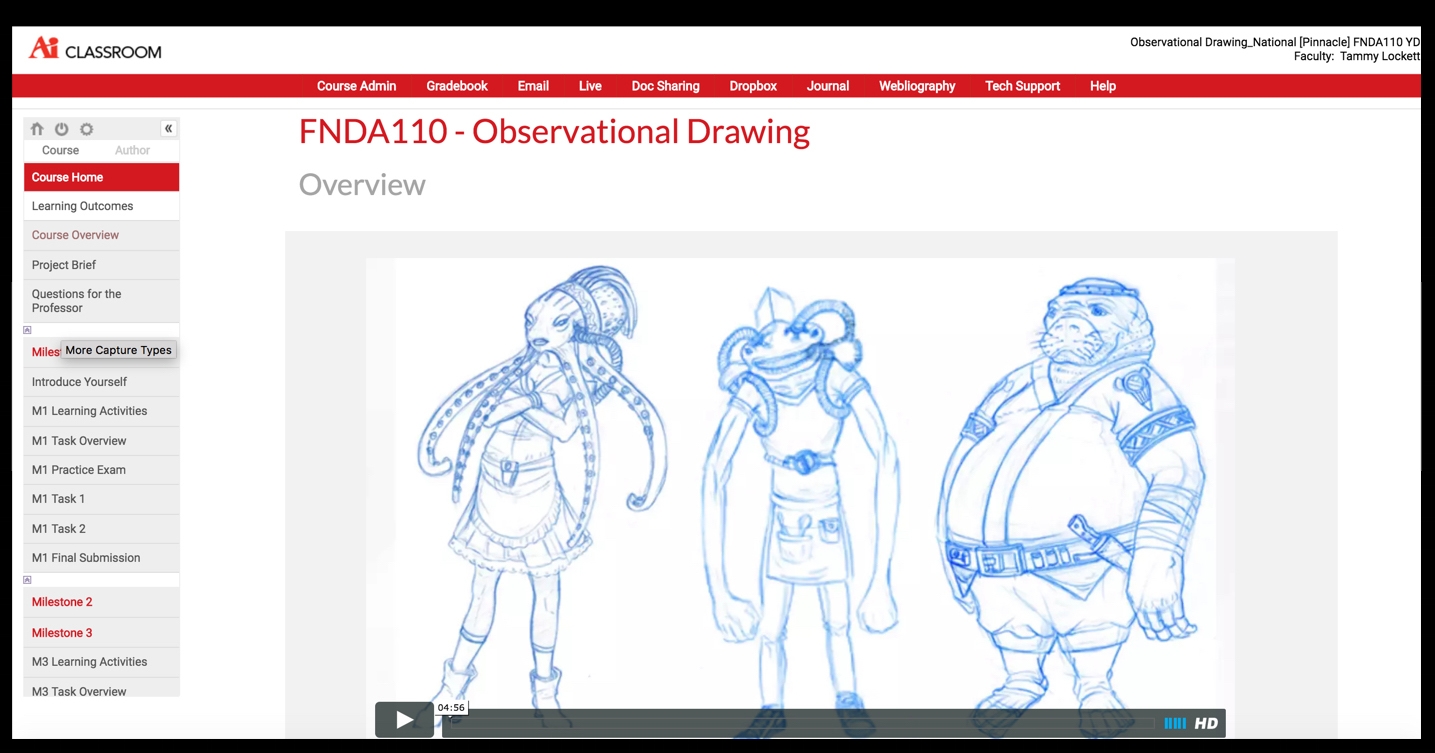Select Course Home in the sidebar
Viewport: 1435px width, 753px height.
pyautogui.click(x=101, y=177)
